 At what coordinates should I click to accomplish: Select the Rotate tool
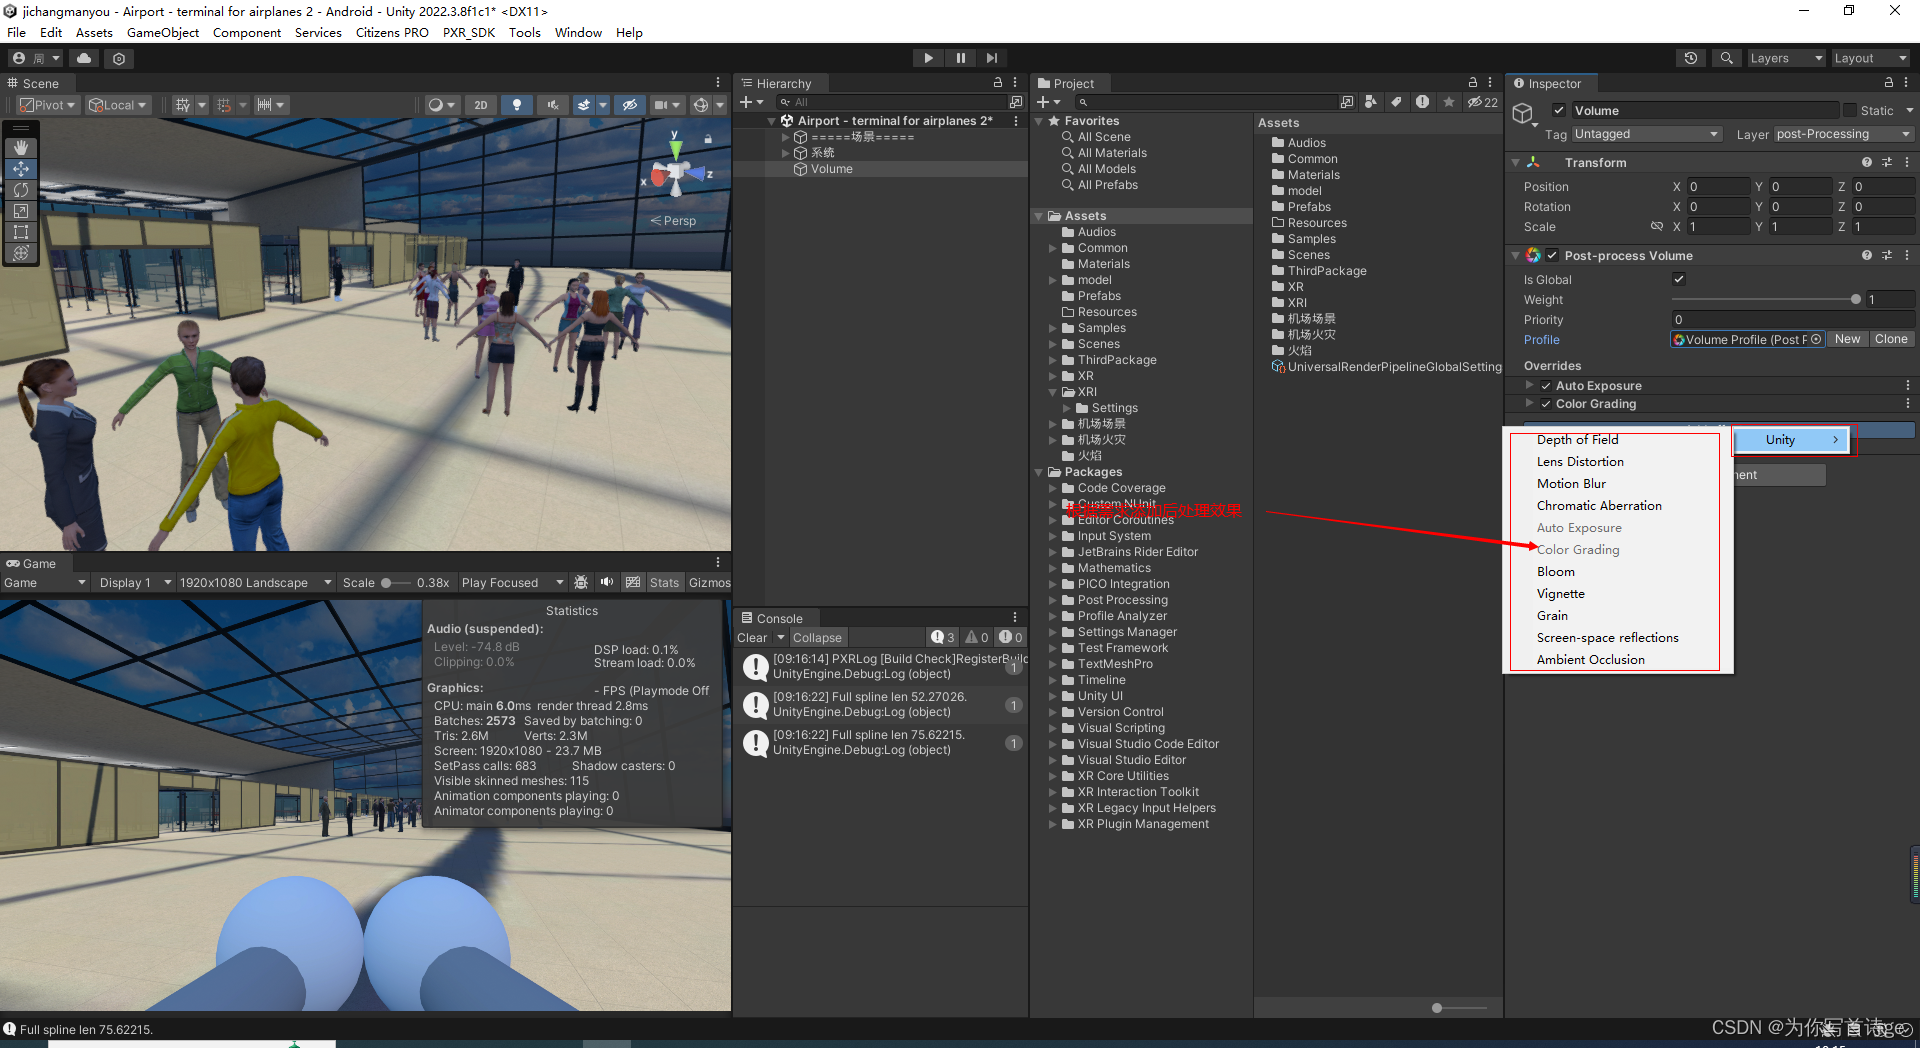[21, 190]
